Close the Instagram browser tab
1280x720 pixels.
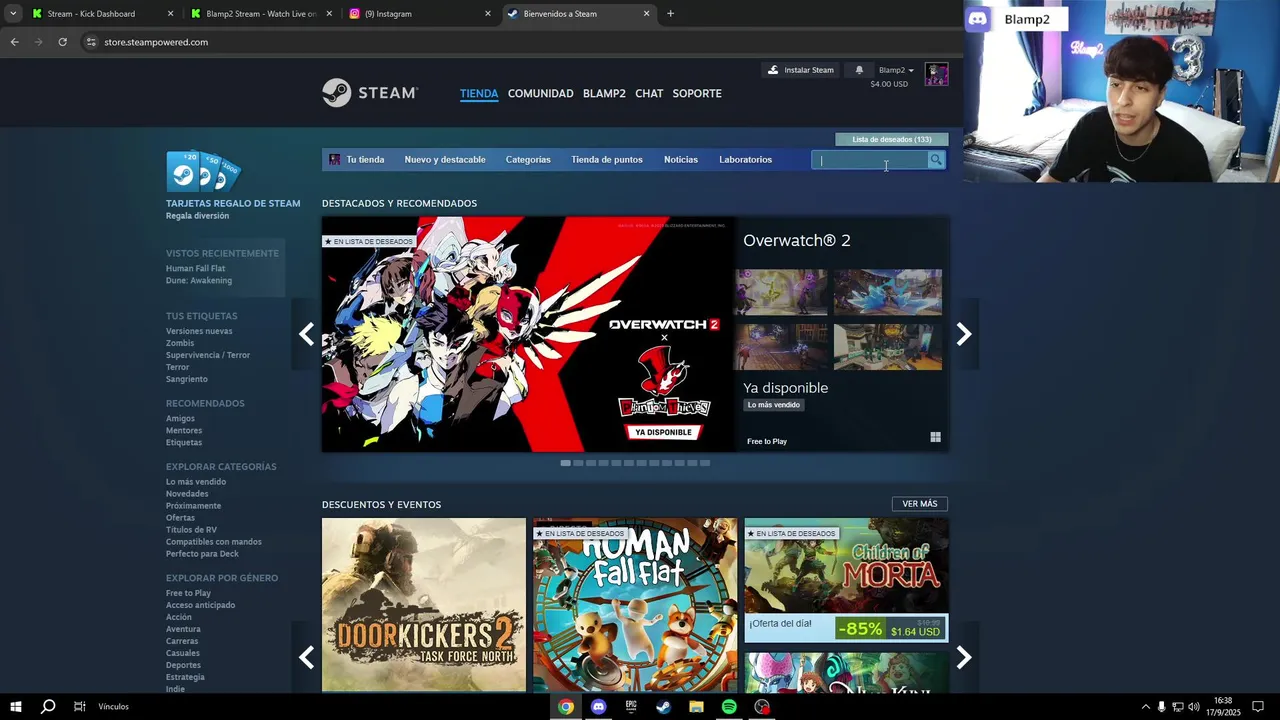point(488,14)
